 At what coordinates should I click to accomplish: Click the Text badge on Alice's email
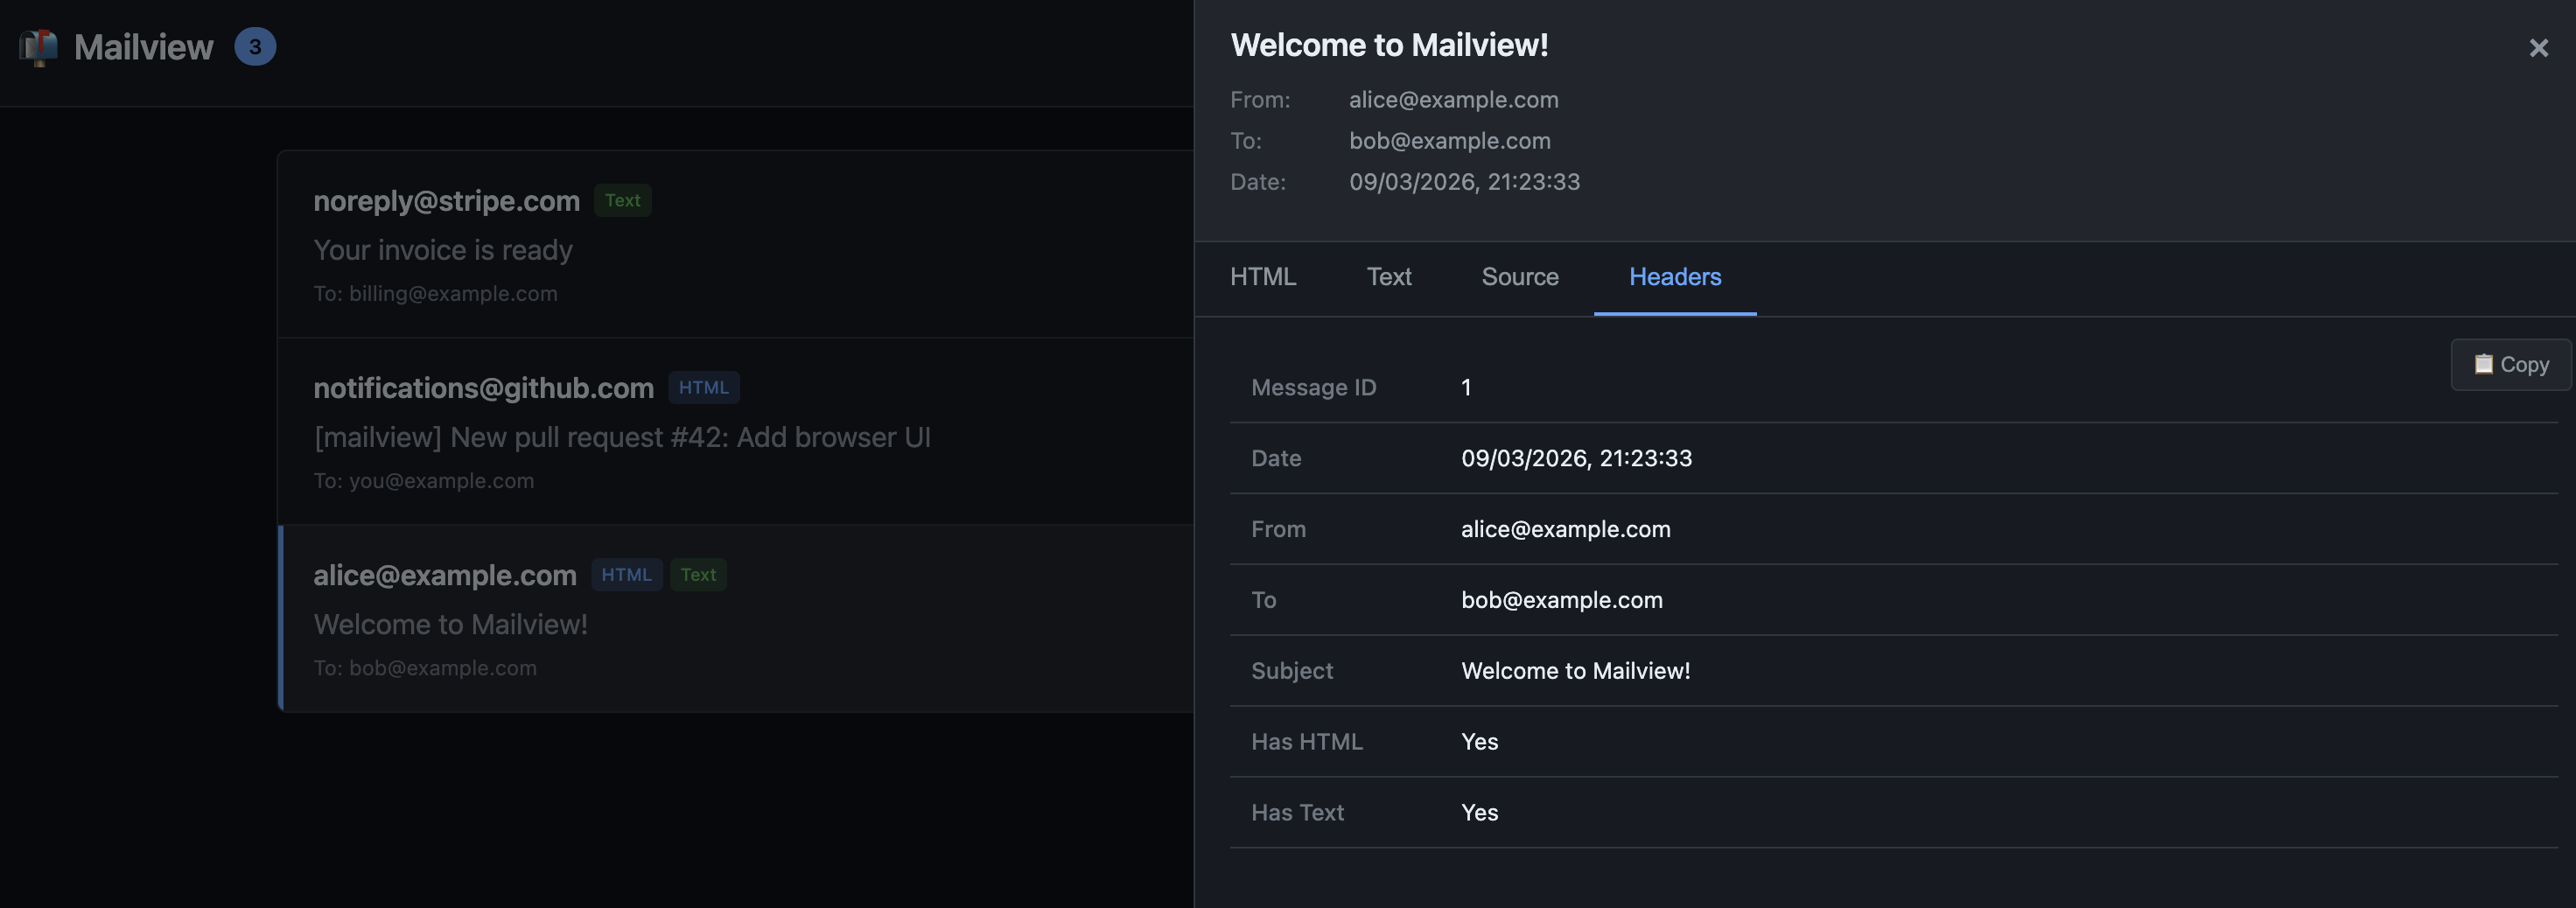tap(698, 575)
